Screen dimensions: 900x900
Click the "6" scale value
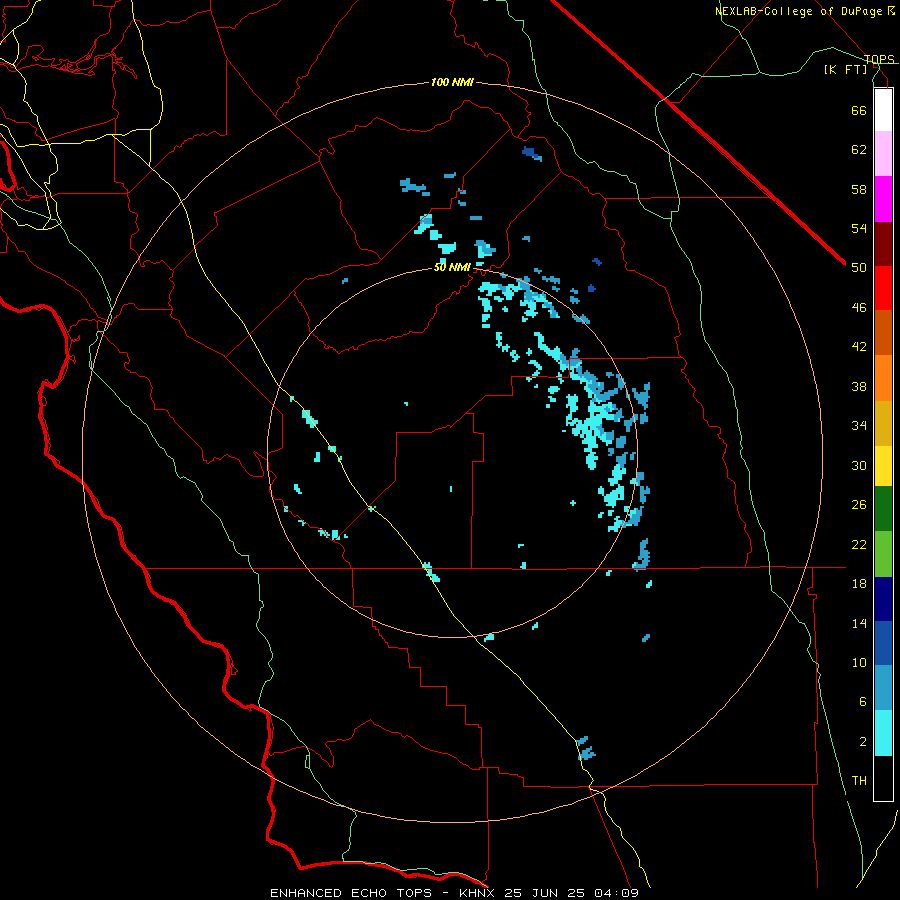(x=863, y=702)
